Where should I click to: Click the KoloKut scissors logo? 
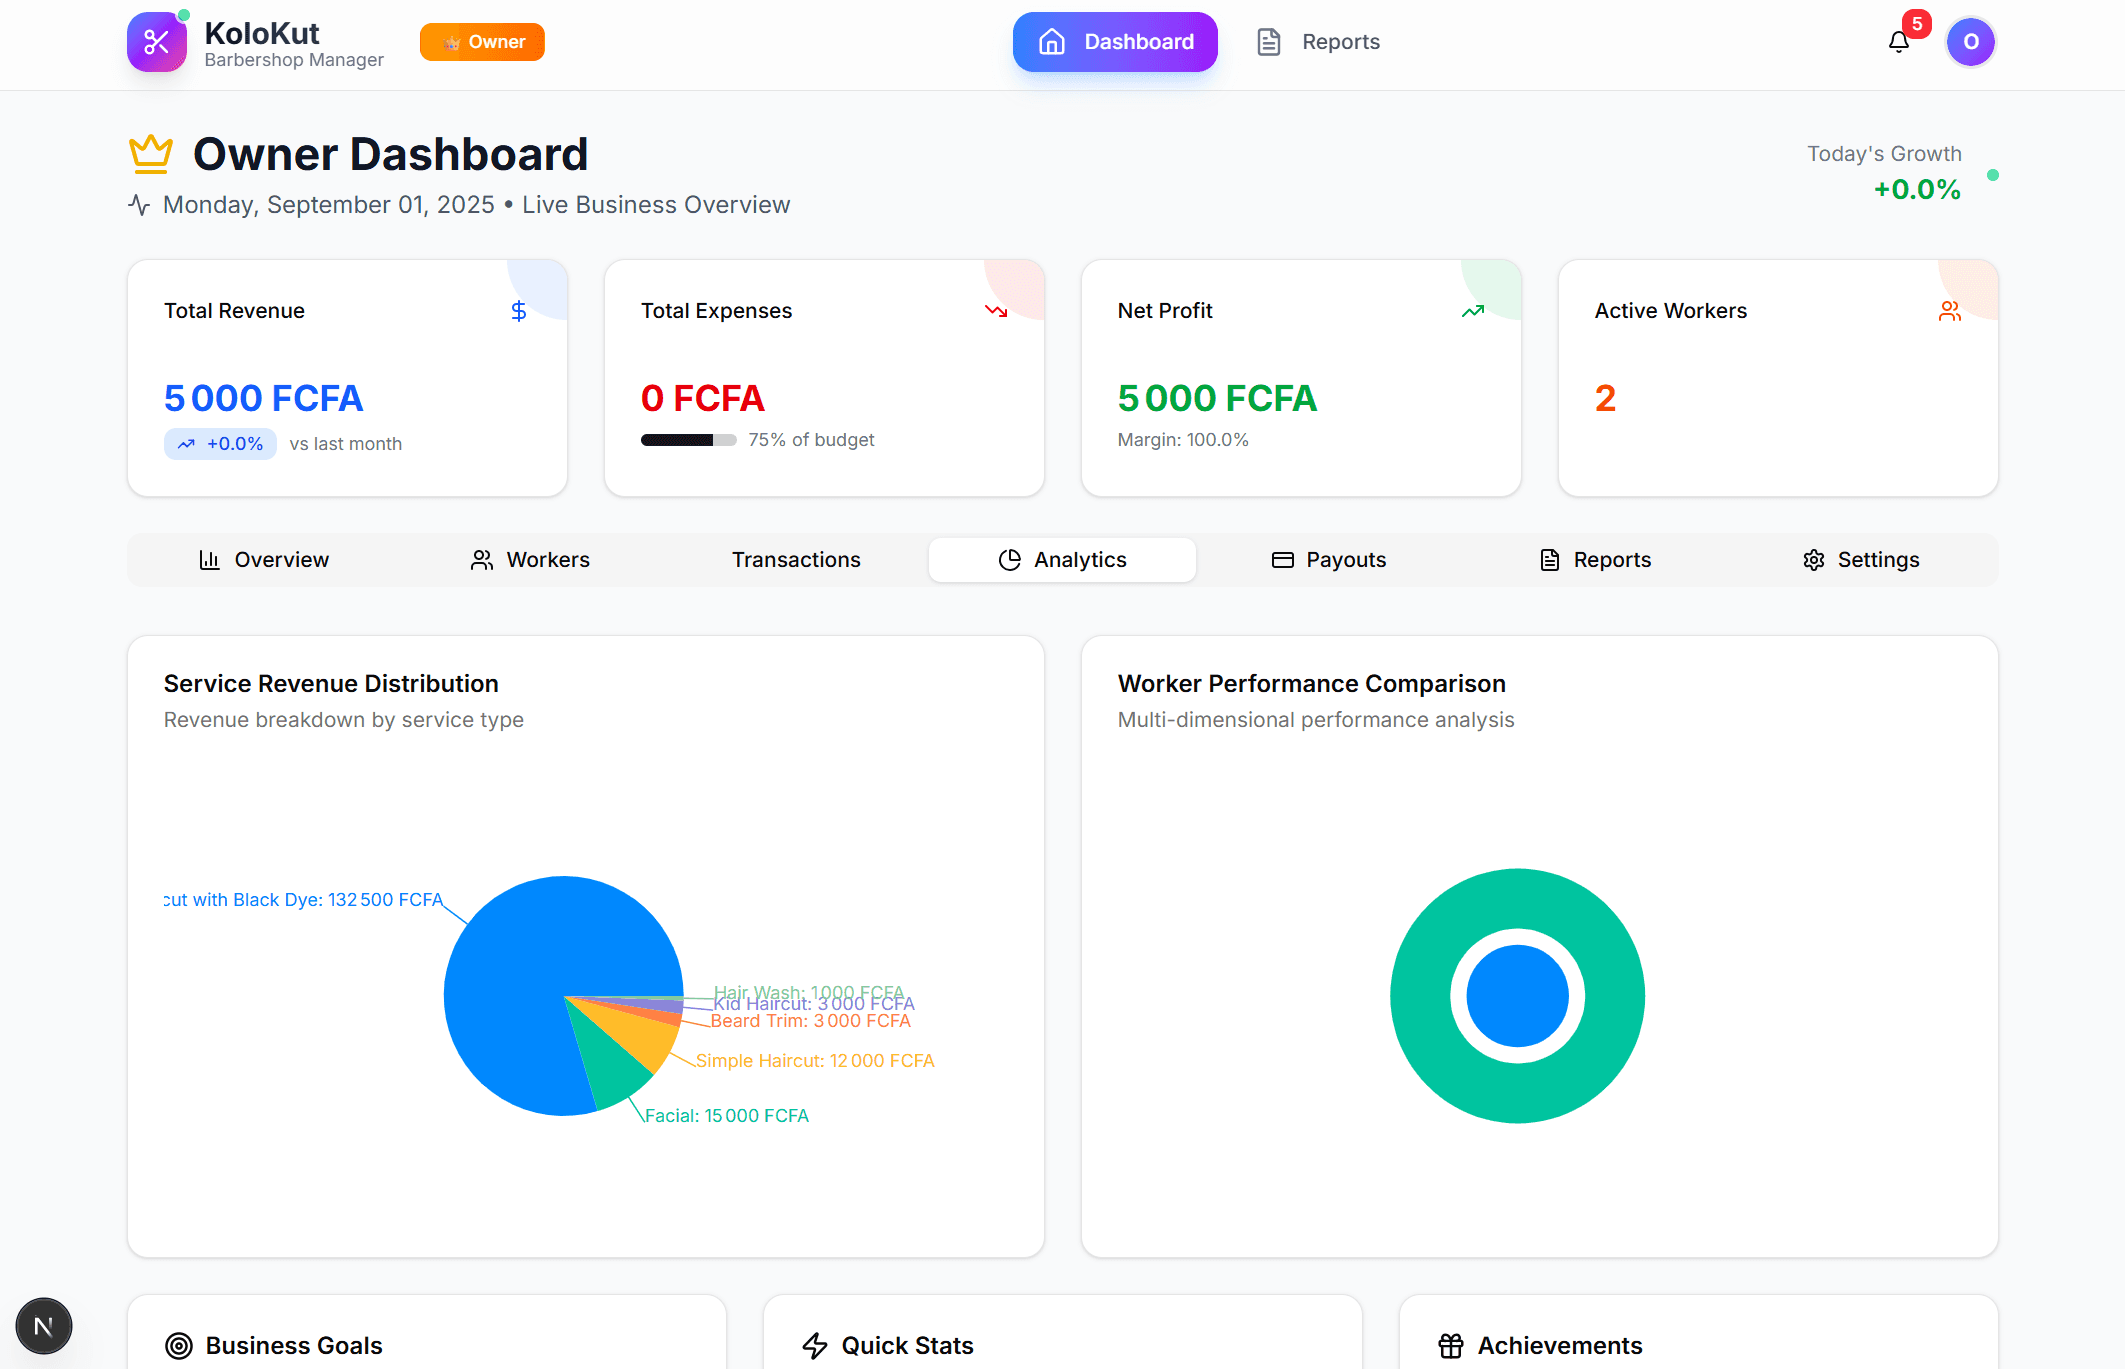tap(156, 42)
